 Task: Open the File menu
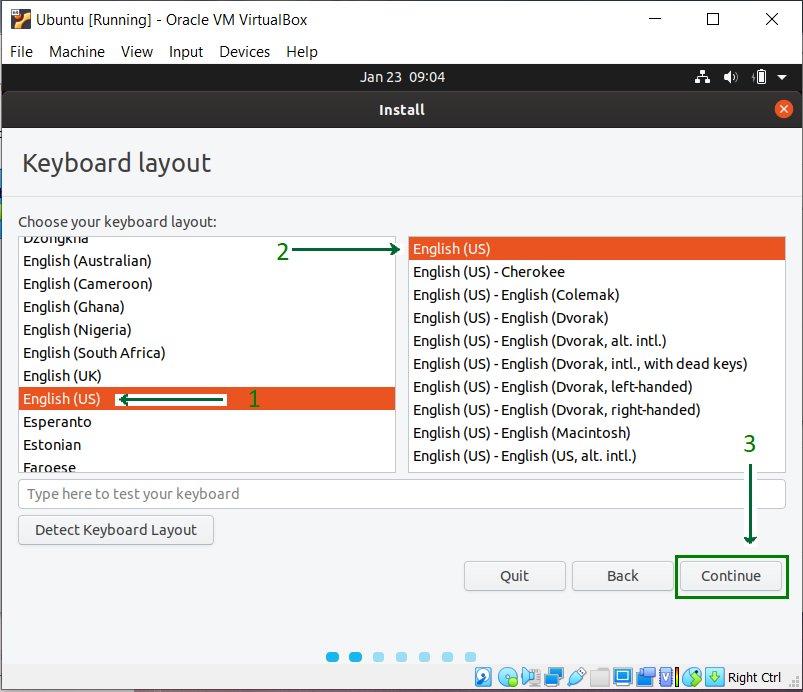(x=22, y=52)
